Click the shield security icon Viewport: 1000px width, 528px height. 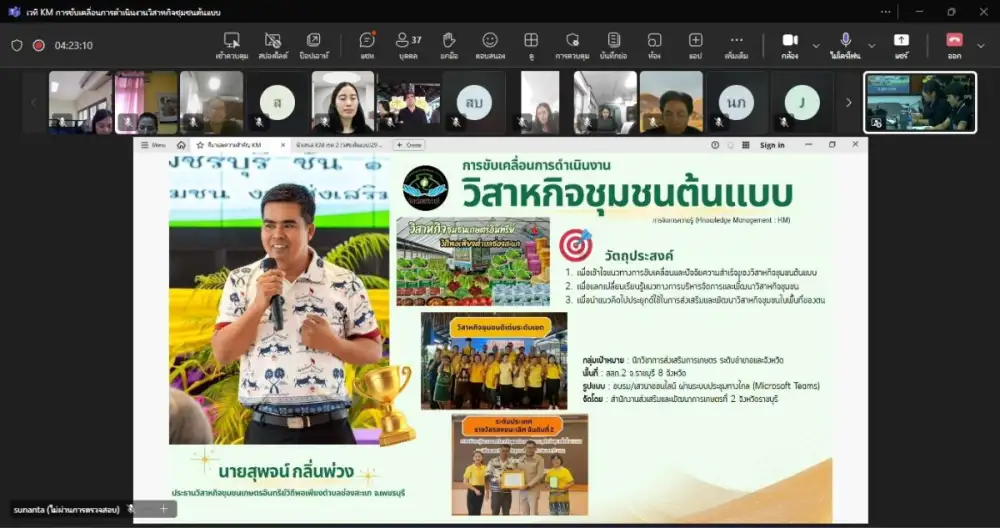[16, 45]
